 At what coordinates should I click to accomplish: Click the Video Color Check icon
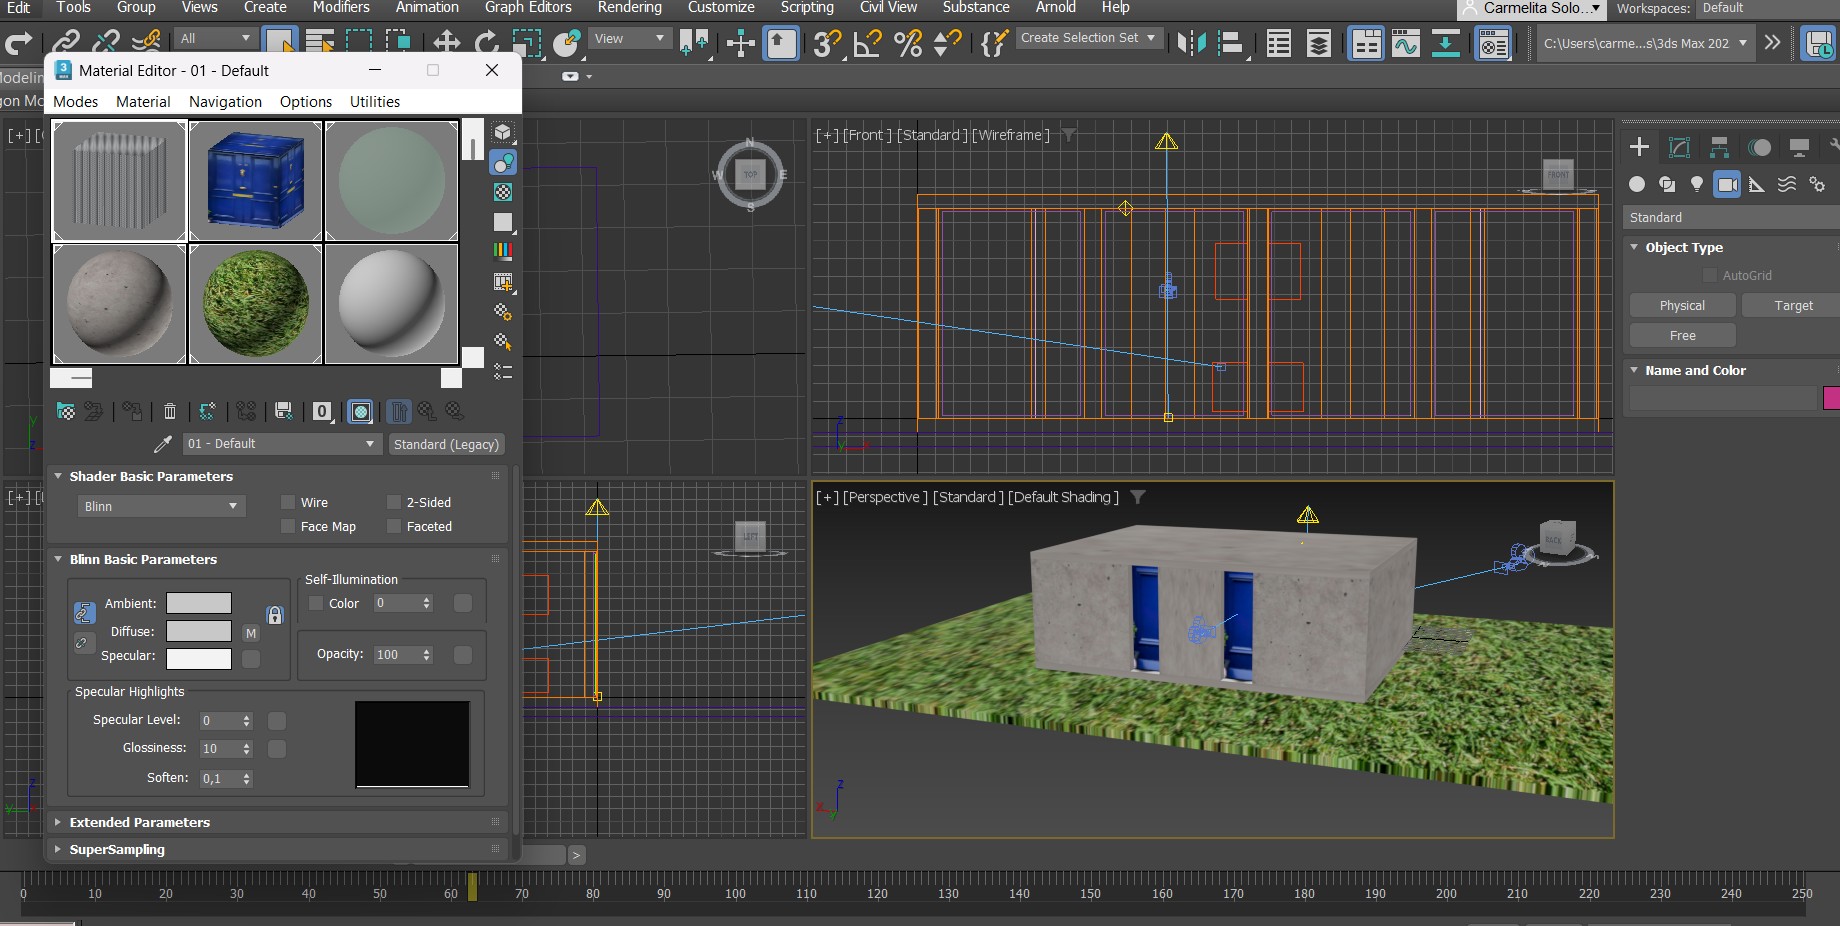coord(503,251)
